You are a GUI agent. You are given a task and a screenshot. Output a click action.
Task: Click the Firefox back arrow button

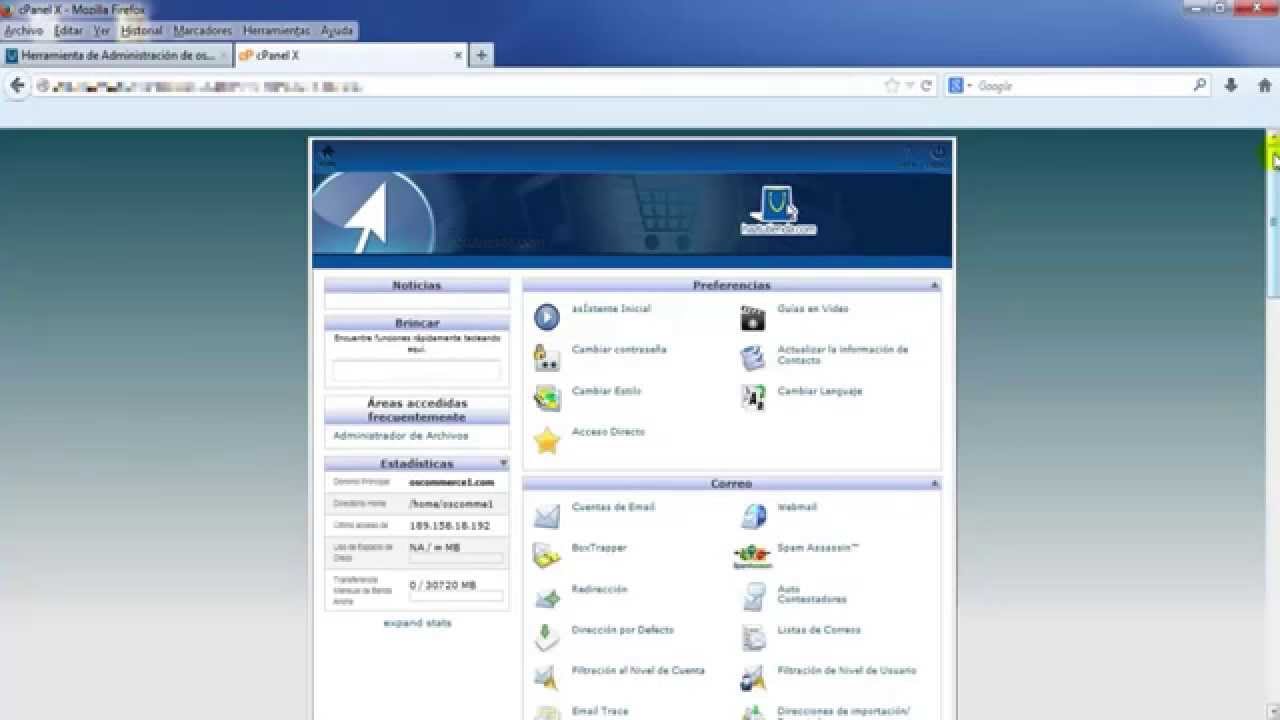click(17, 86)
